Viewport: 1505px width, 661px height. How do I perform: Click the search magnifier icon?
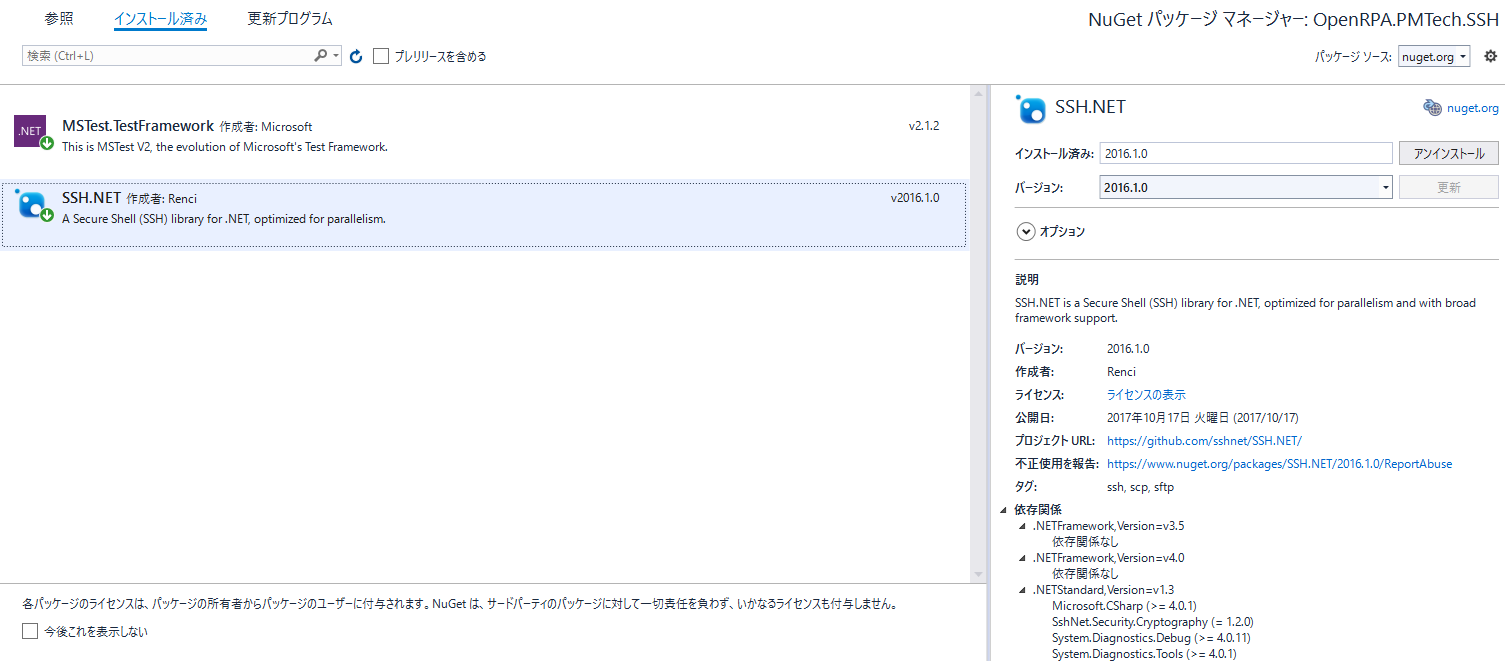(x=320, y=56)
